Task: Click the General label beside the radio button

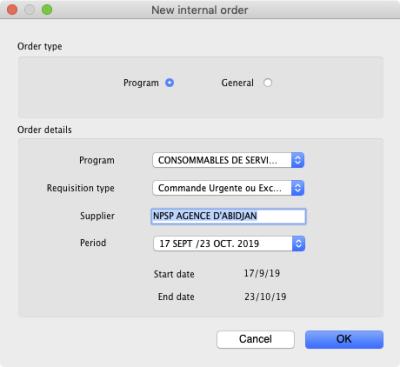Action: 237,83
